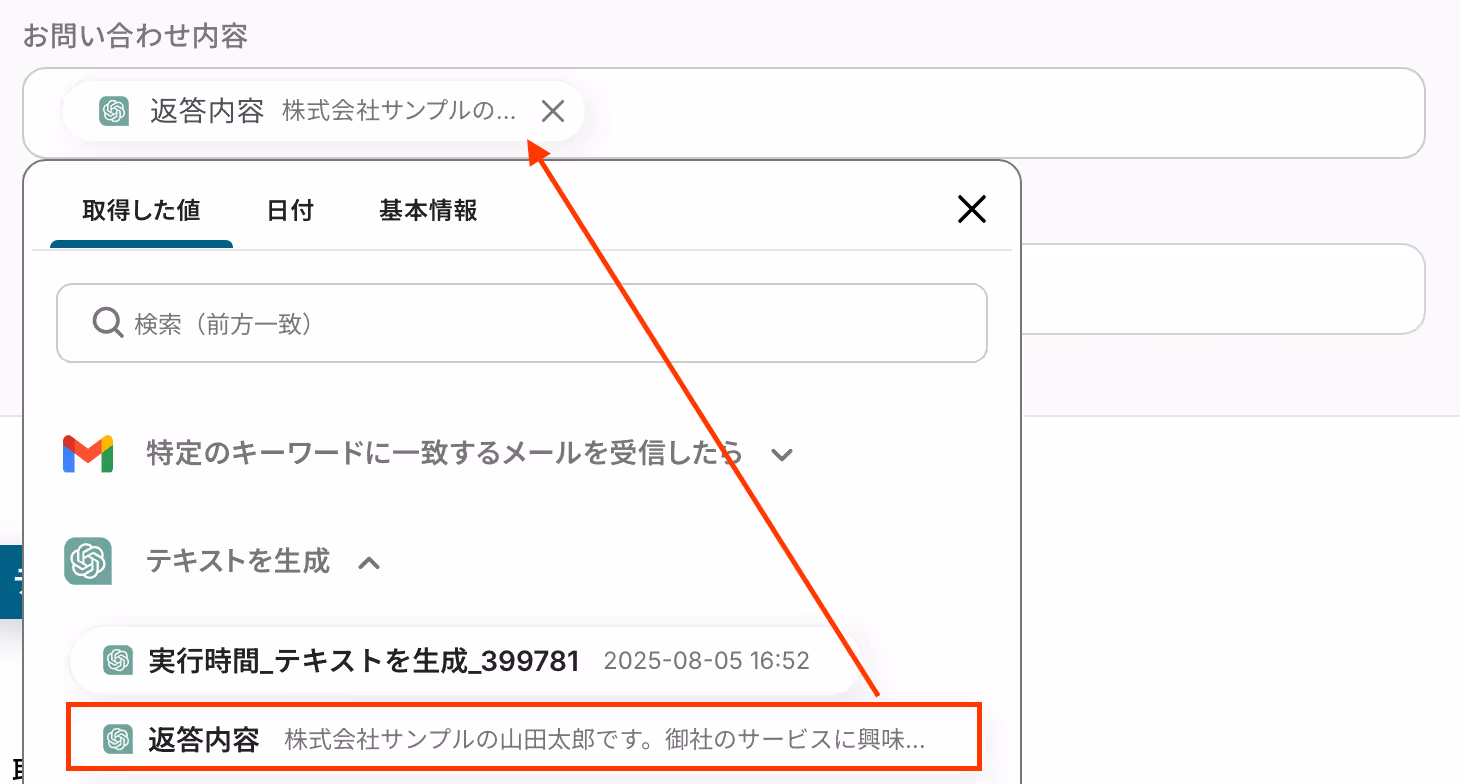The image size is (1460, 784).
Task: Click the Gmail icon beside 特定のキーワード
Action: [x=88, y=454]
